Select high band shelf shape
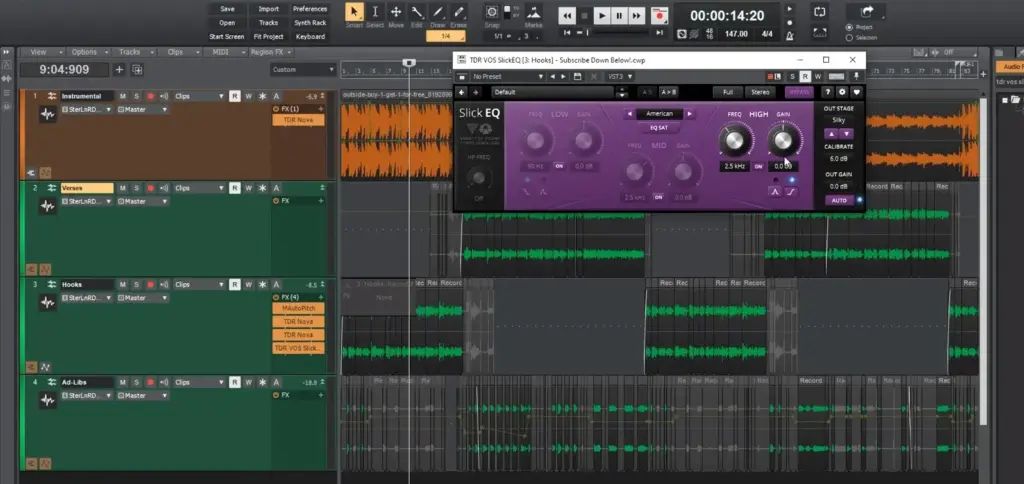The height and width of the screenshot is (484, 1024). point(792,192)
